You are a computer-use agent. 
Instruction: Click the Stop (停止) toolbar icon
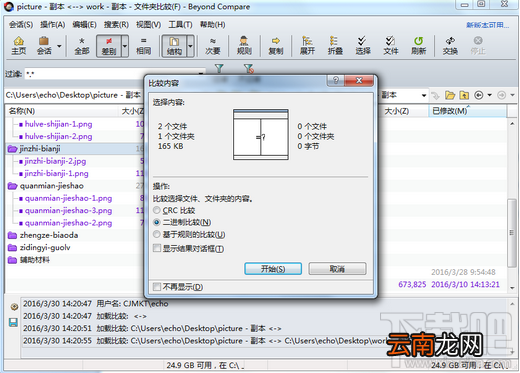(x=478, y=45)
